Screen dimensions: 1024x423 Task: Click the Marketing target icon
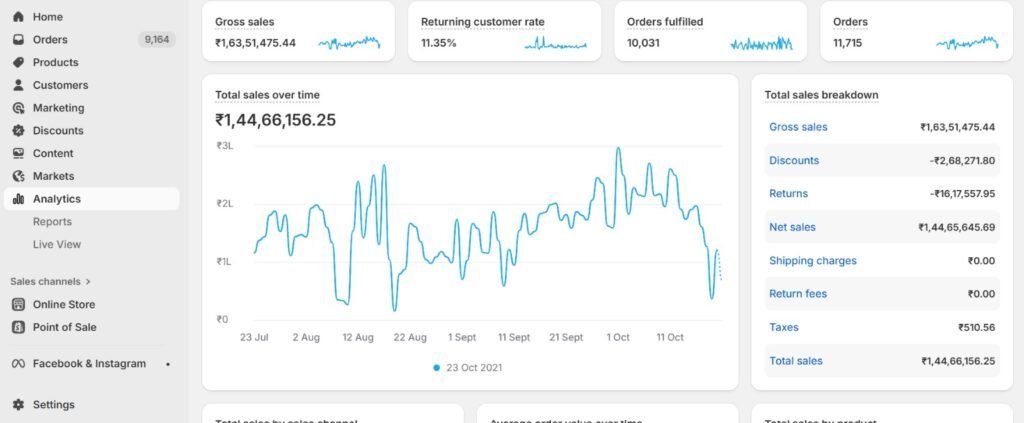pyautogui.click(x=18, y=108)
